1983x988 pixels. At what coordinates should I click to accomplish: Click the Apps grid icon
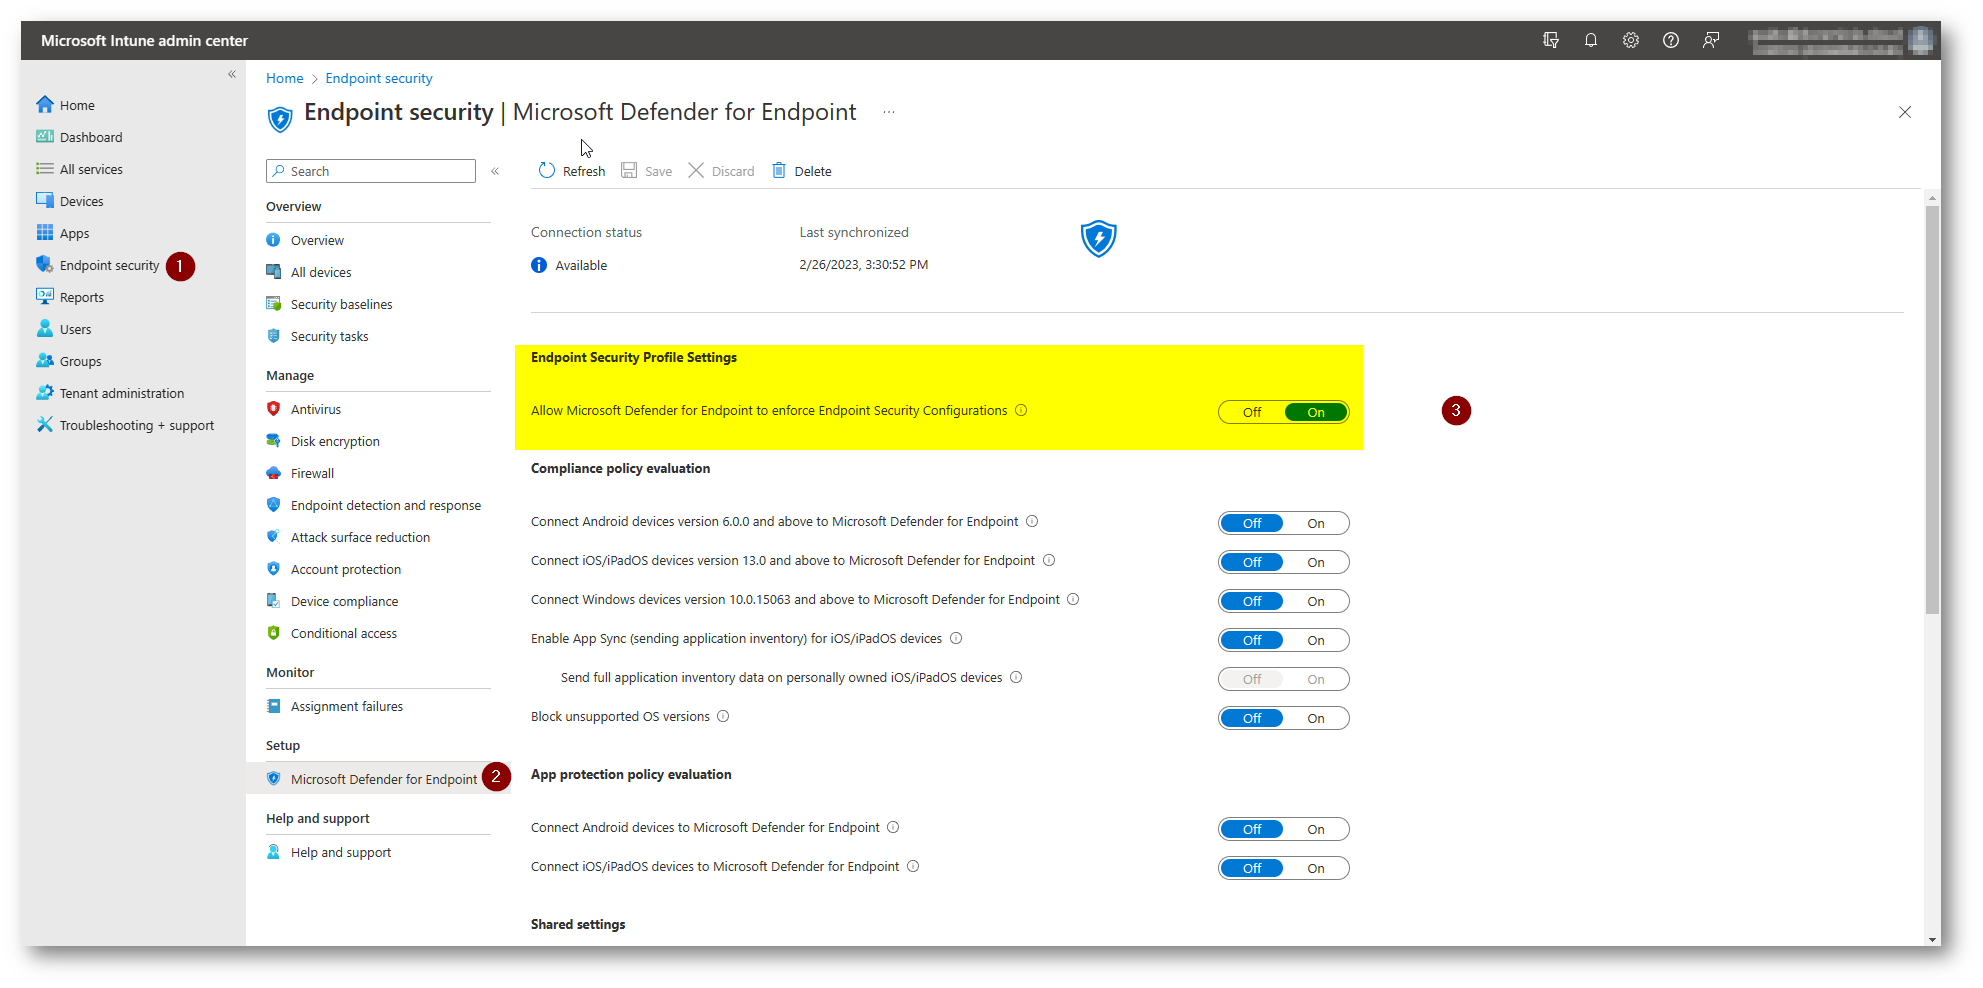45,232
